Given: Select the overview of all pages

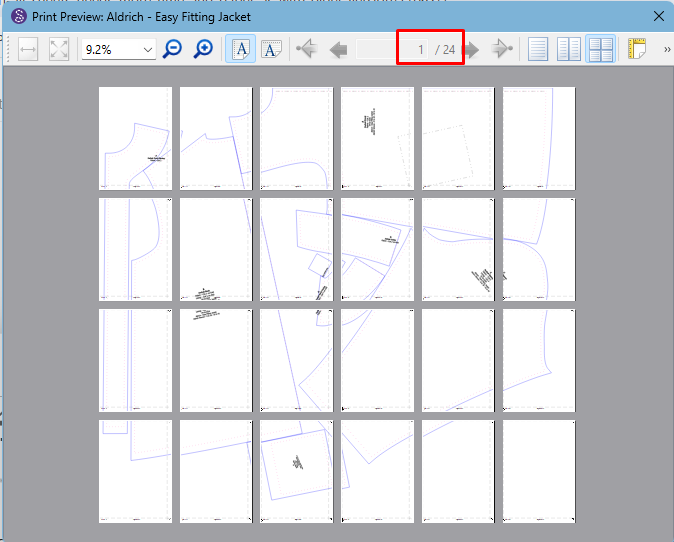Looking at the screenshot, I should pos(600,49).
